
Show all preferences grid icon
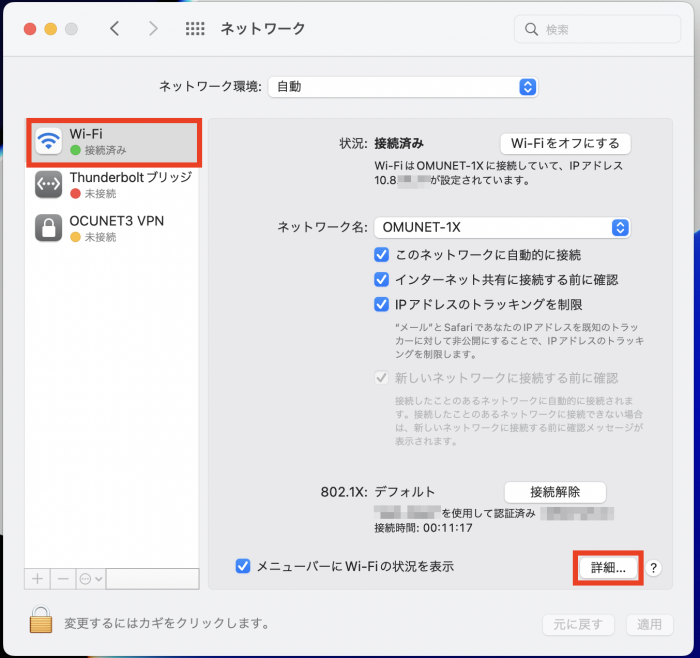click(x=195, y=29)
